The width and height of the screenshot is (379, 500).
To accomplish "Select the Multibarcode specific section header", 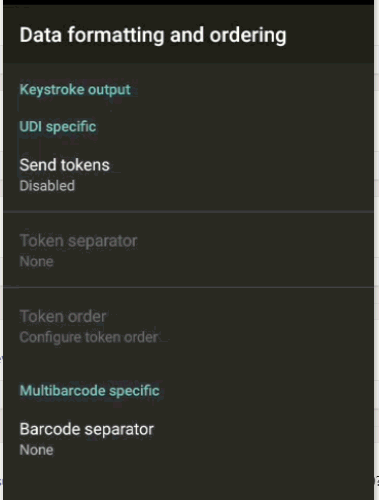I will click(x=90, y=391).
